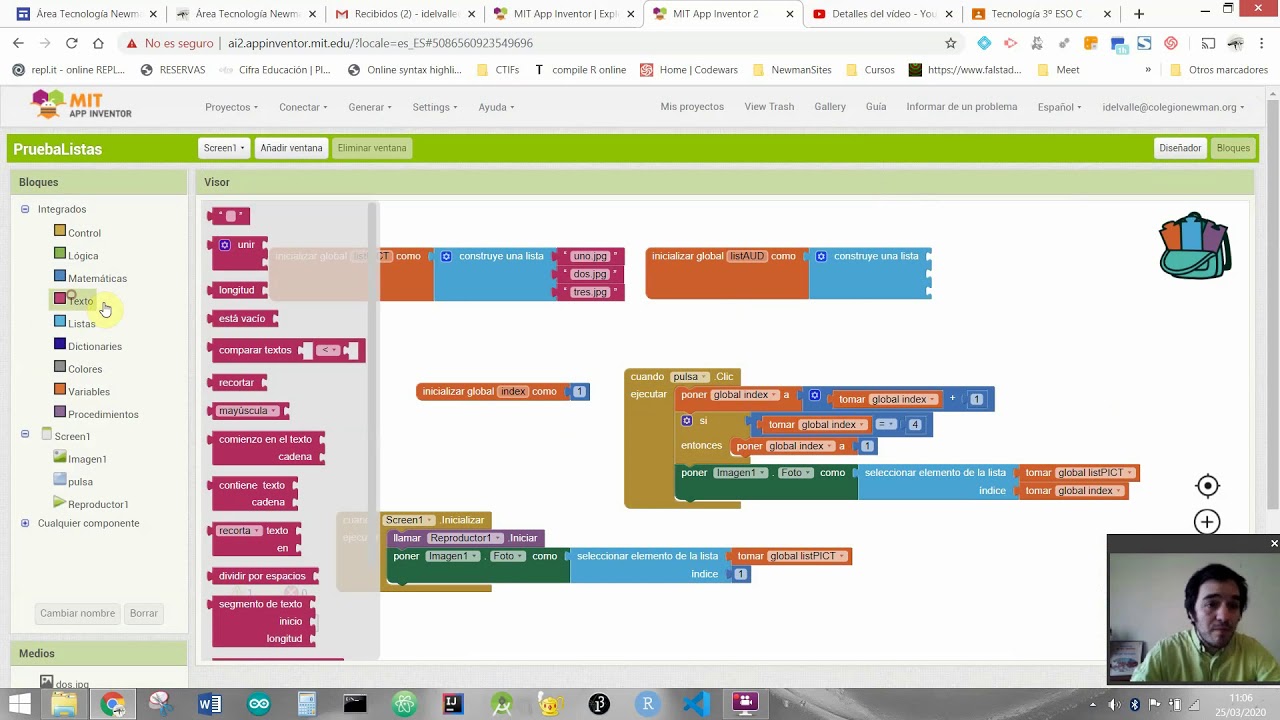Select the Procedimientos blocks category
This screenshot has height=720, width=1280.
point(103,415)
